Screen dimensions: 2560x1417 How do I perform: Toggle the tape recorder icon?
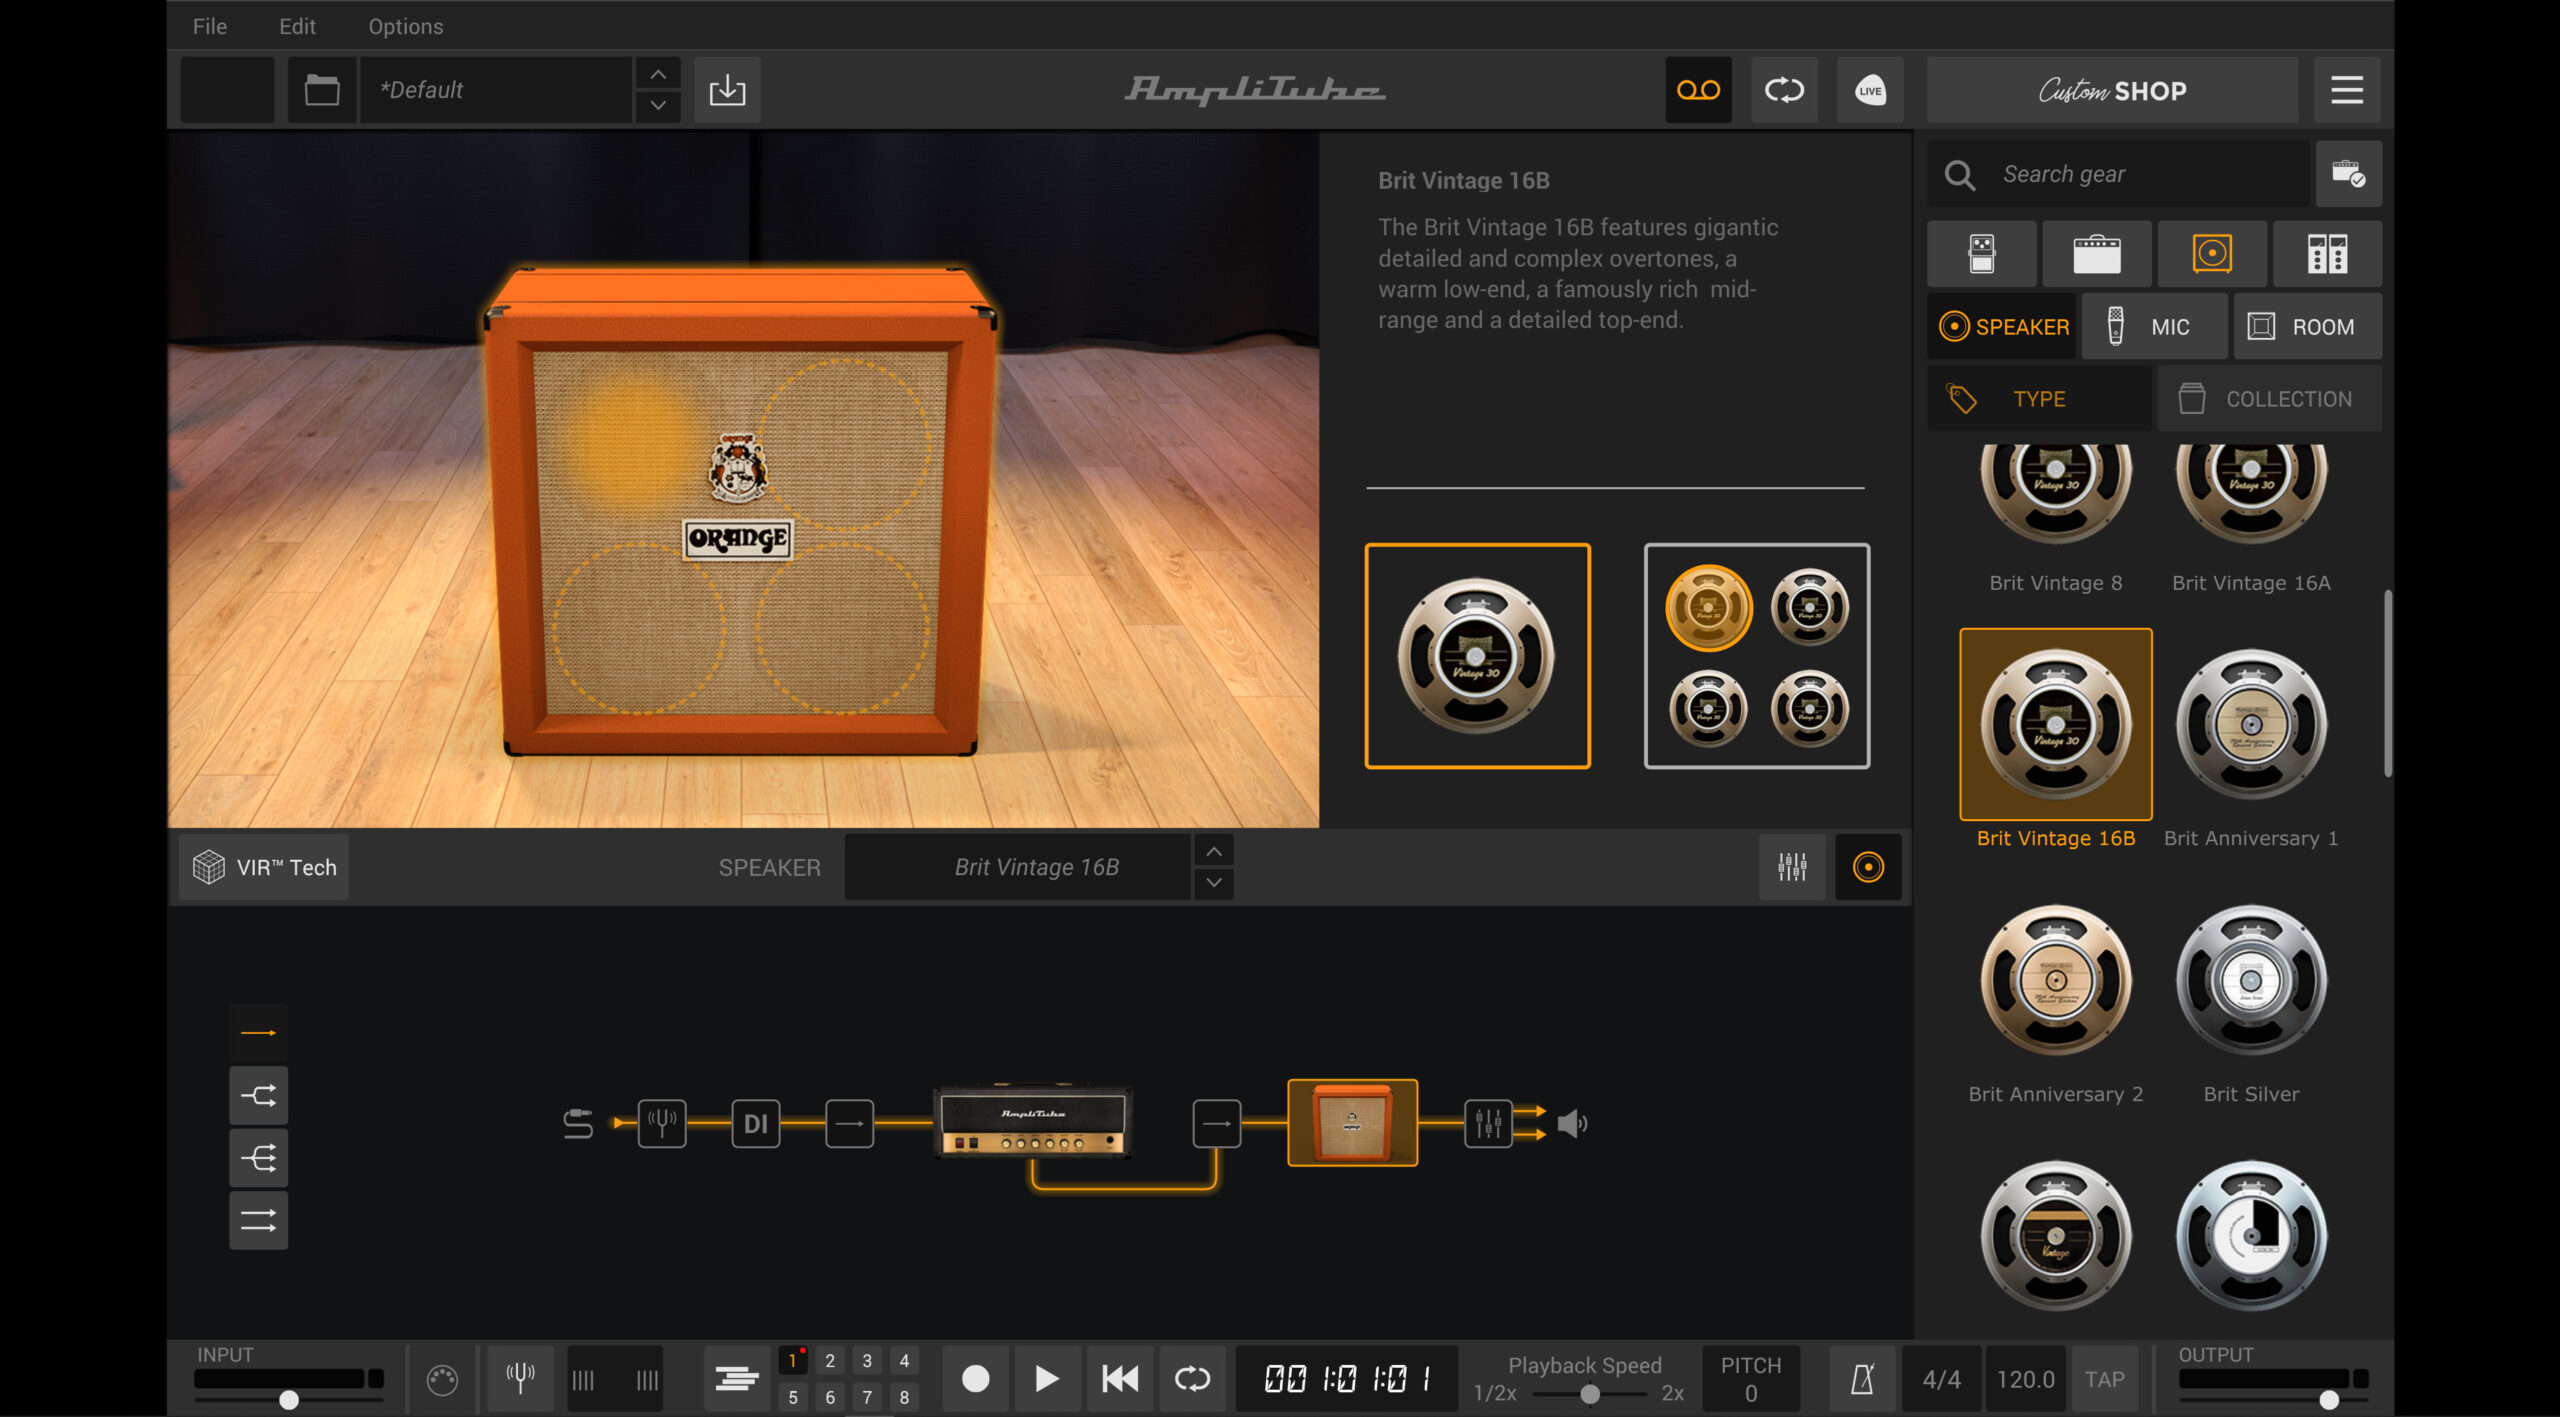pyautogui.click(x=1698, y=90)
